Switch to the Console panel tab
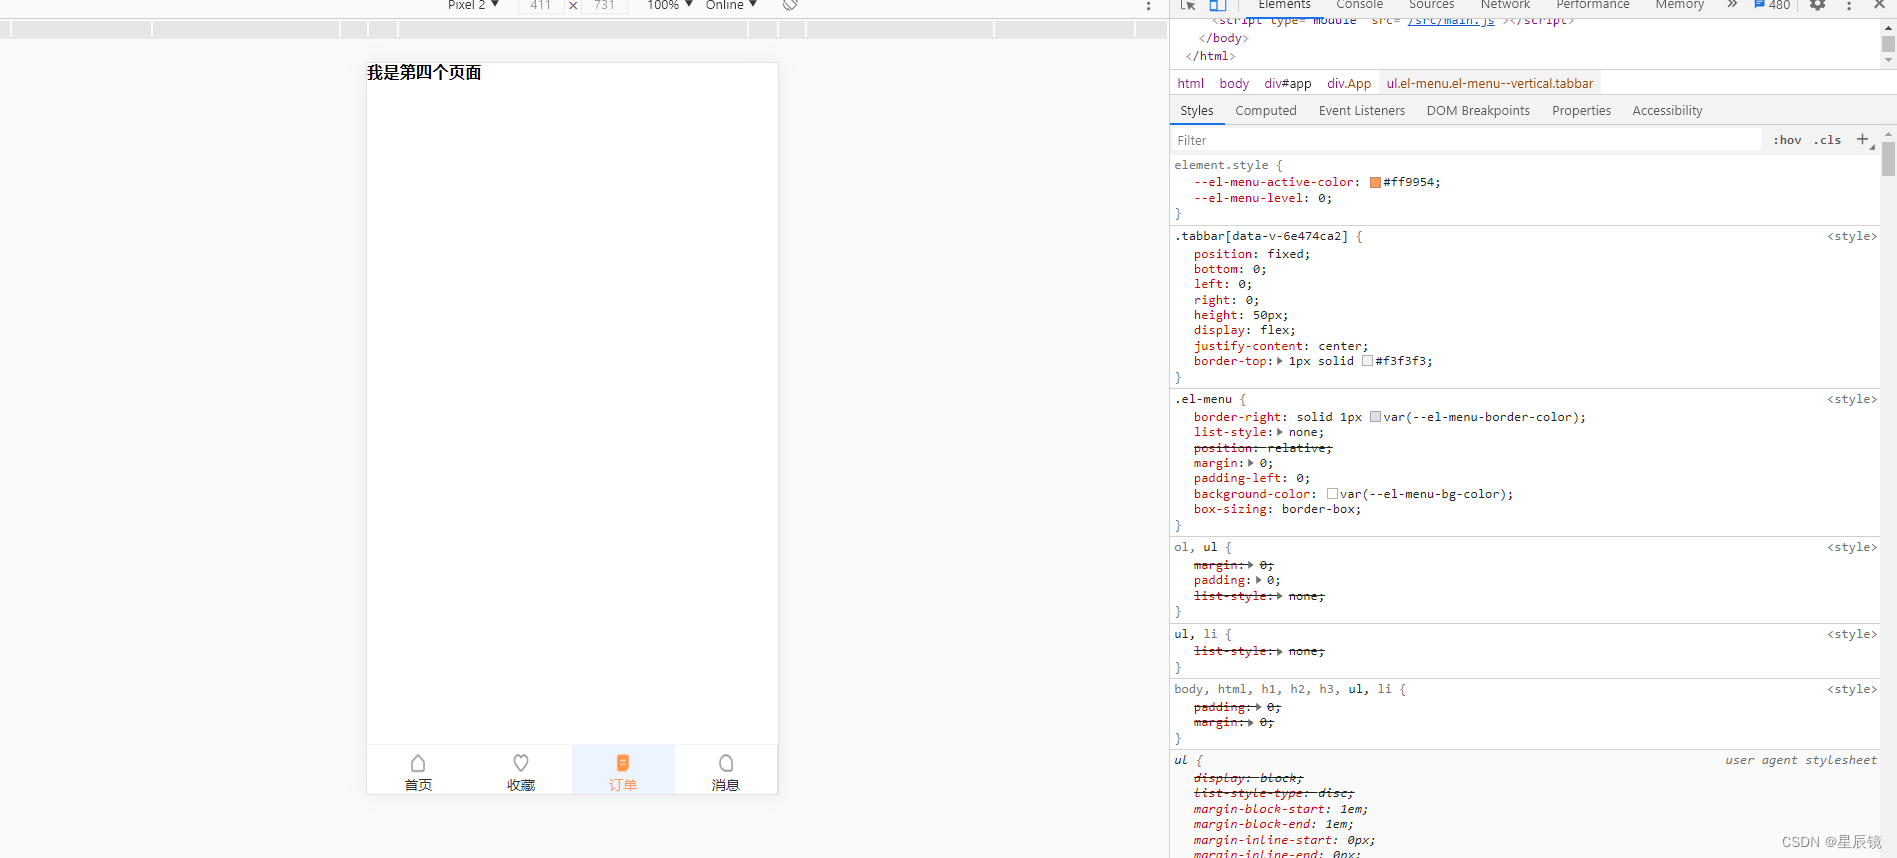Viewport: 1897px width, 858px height. point(1360,5)
